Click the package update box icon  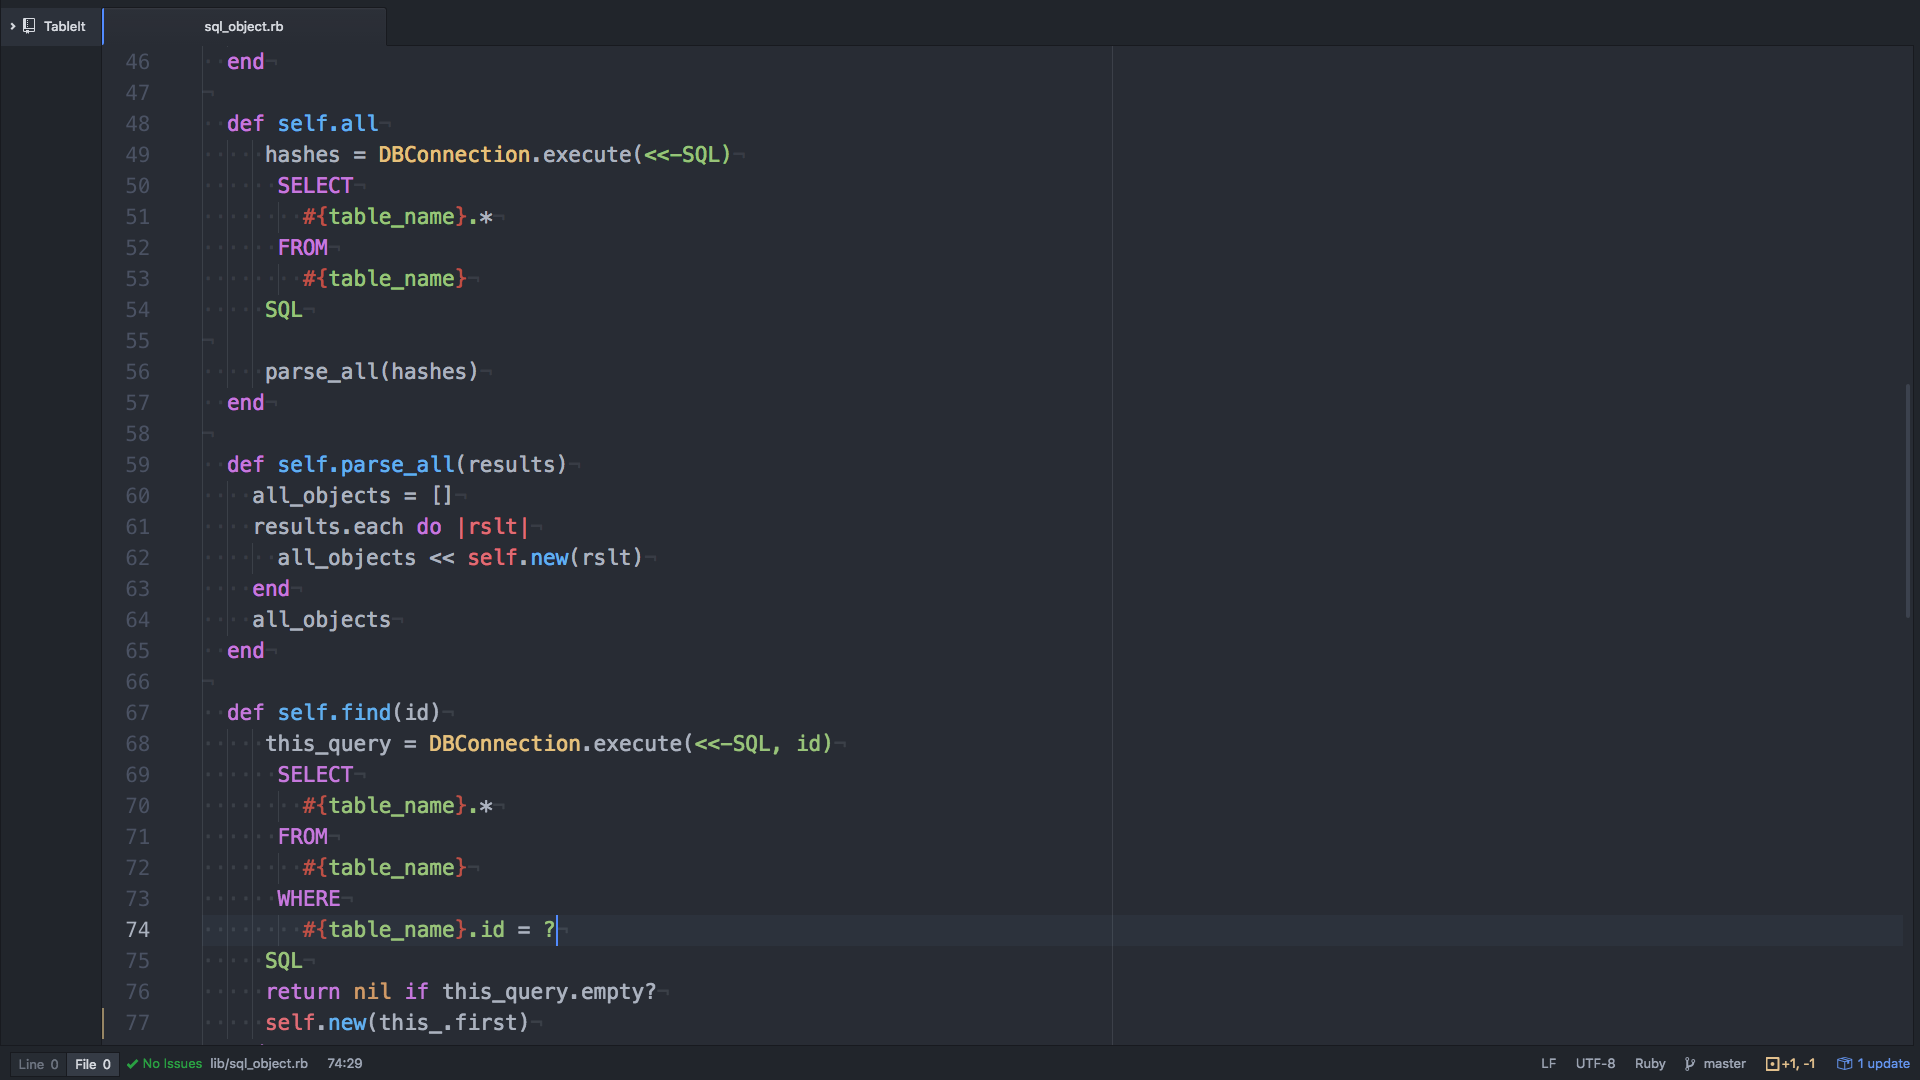pyautogui.click(x=1844, y=1064)
